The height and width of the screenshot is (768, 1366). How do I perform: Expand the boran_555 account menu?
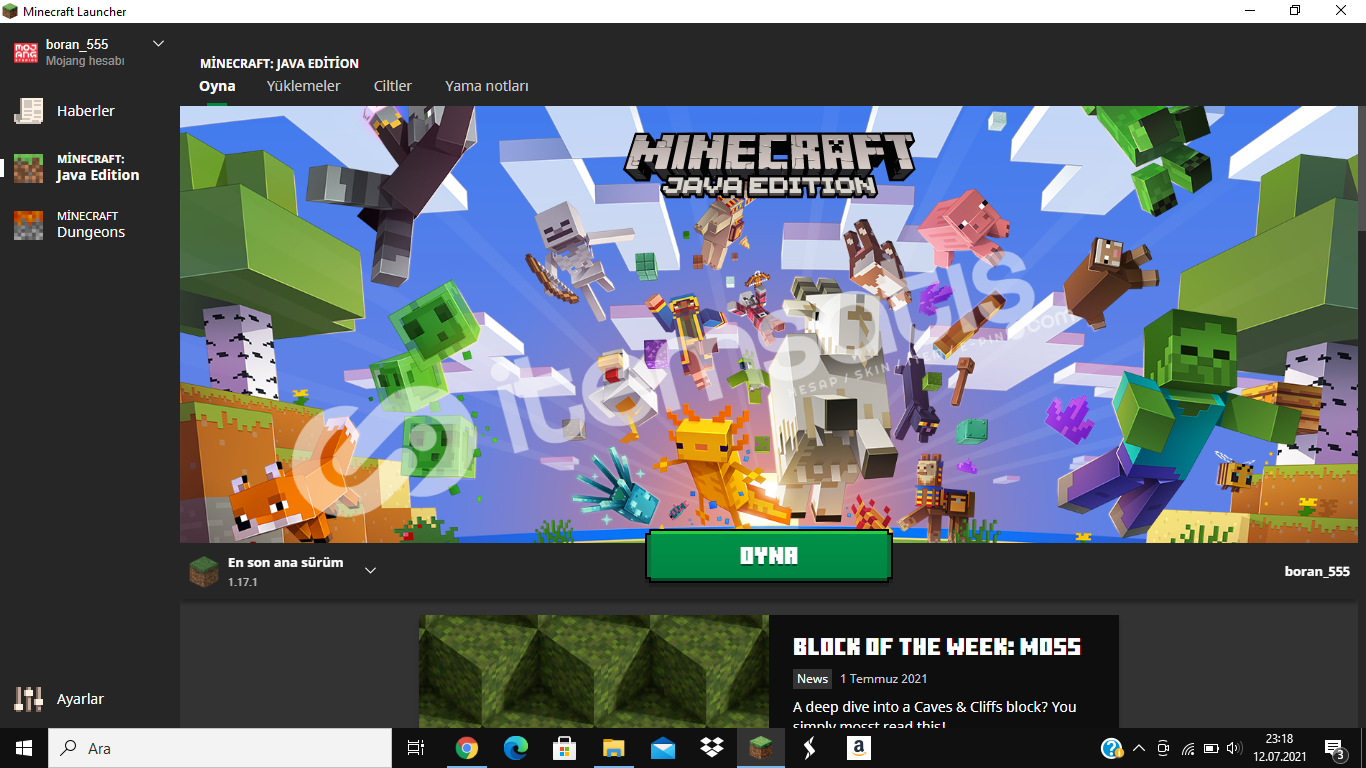tap(158, 44)
